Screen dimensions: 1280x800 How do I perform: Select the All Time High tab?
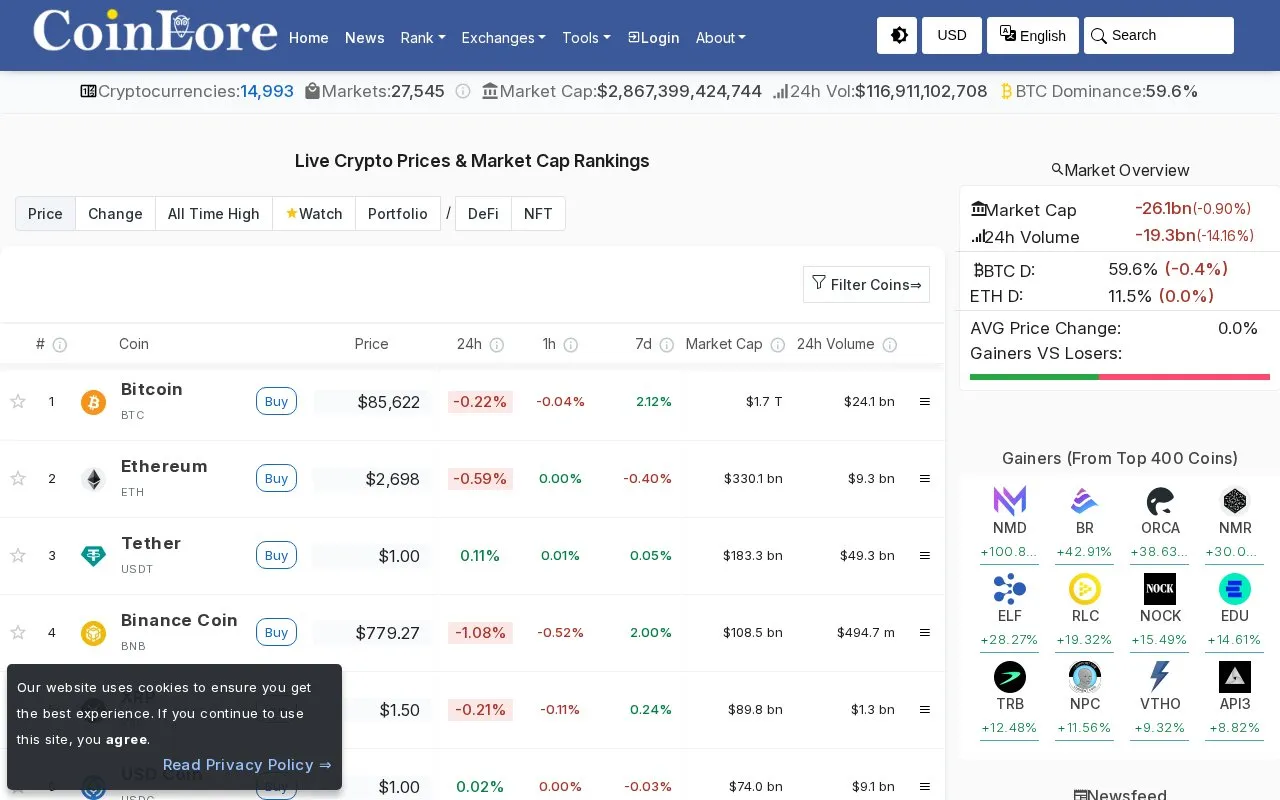(214, 214)
